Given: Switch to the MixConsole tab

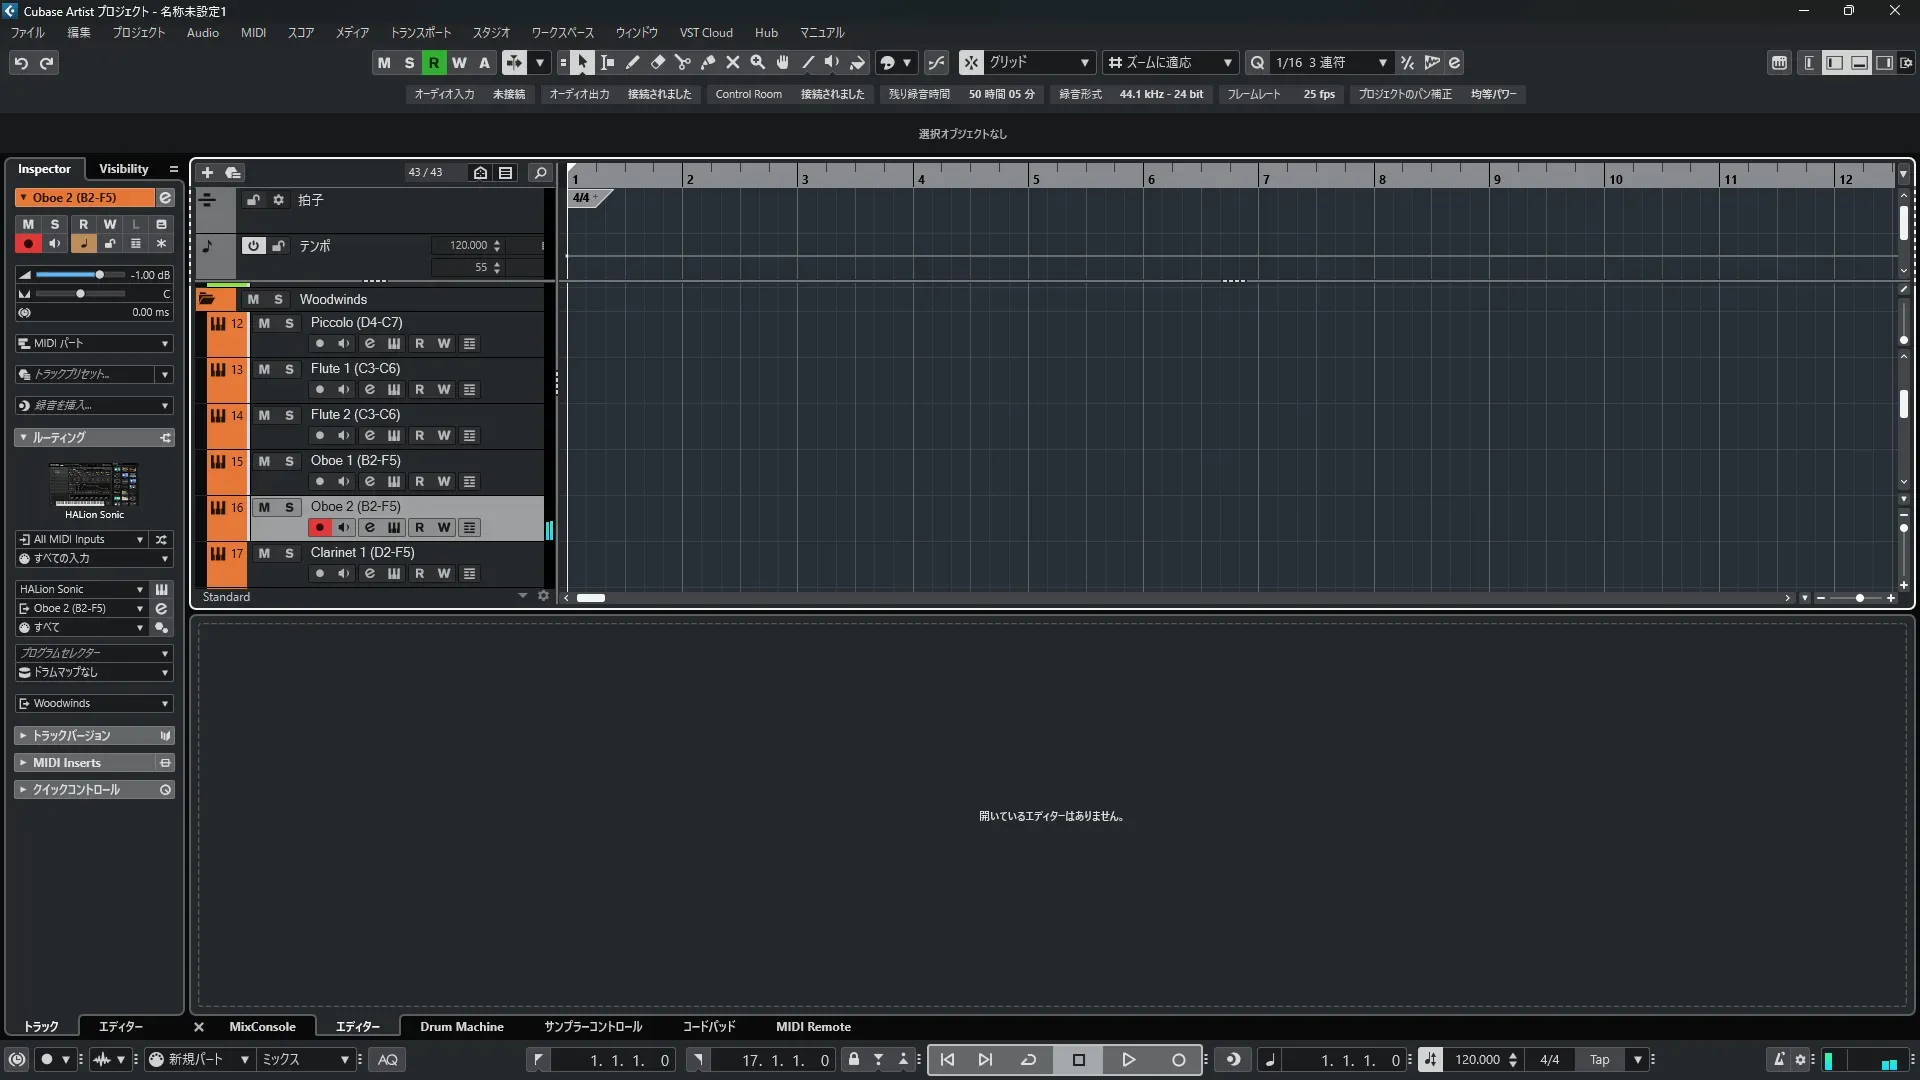Looking at the screenshot, I should coord(262,1026).
